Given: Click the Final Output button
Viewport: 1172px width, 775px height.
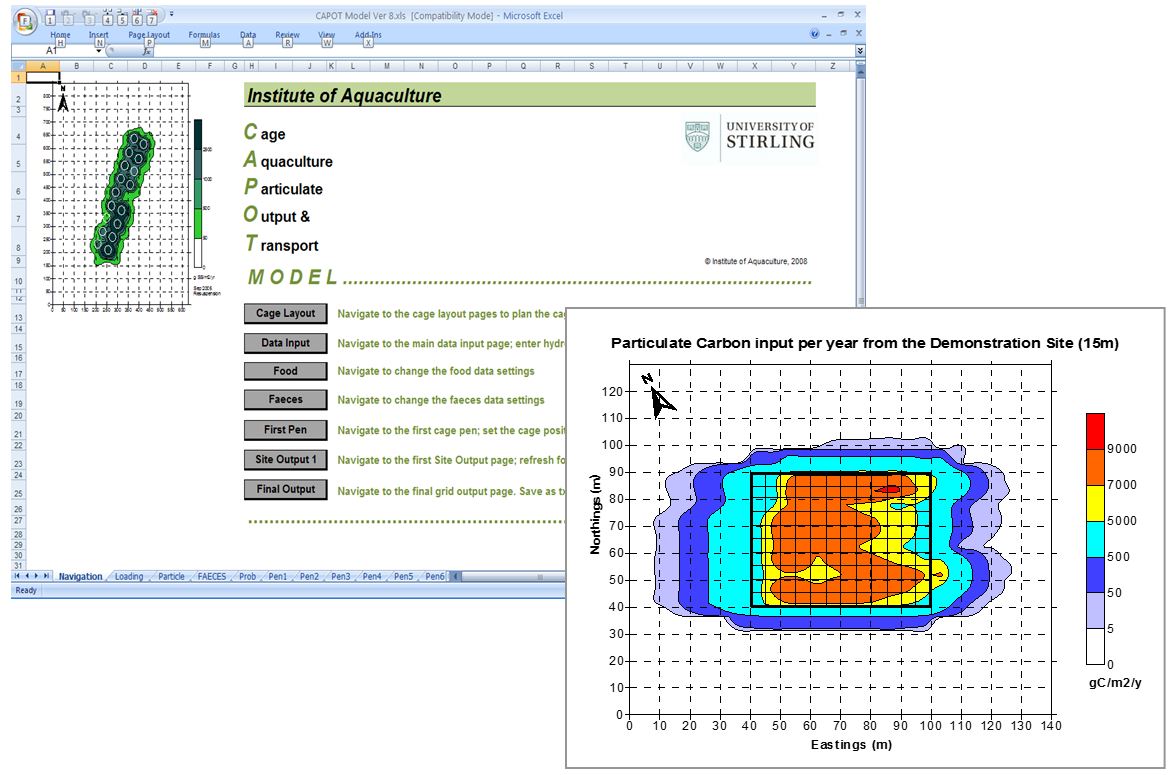Looking at the screenshot, I should tap(286, 490).
